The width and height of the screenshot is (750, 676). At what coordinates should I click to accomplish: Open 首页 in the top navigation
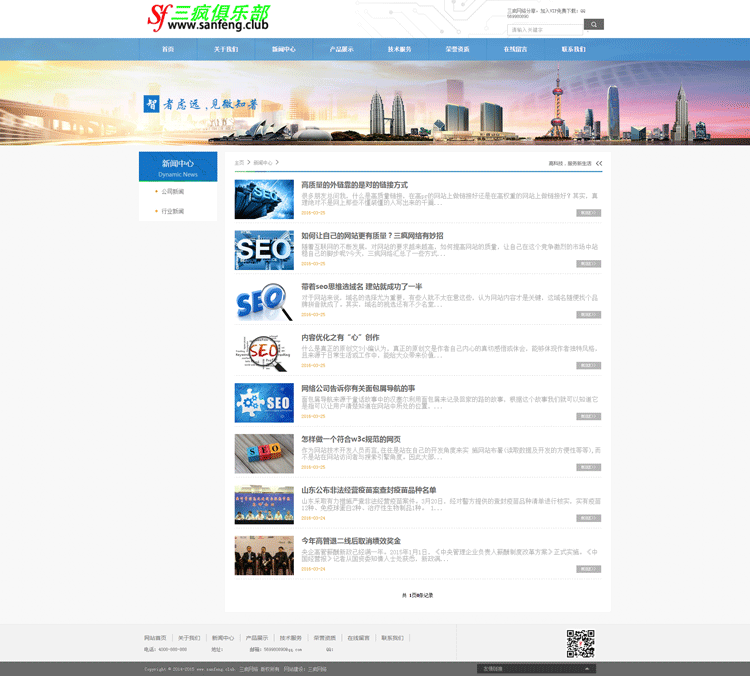tap(168, 49)
